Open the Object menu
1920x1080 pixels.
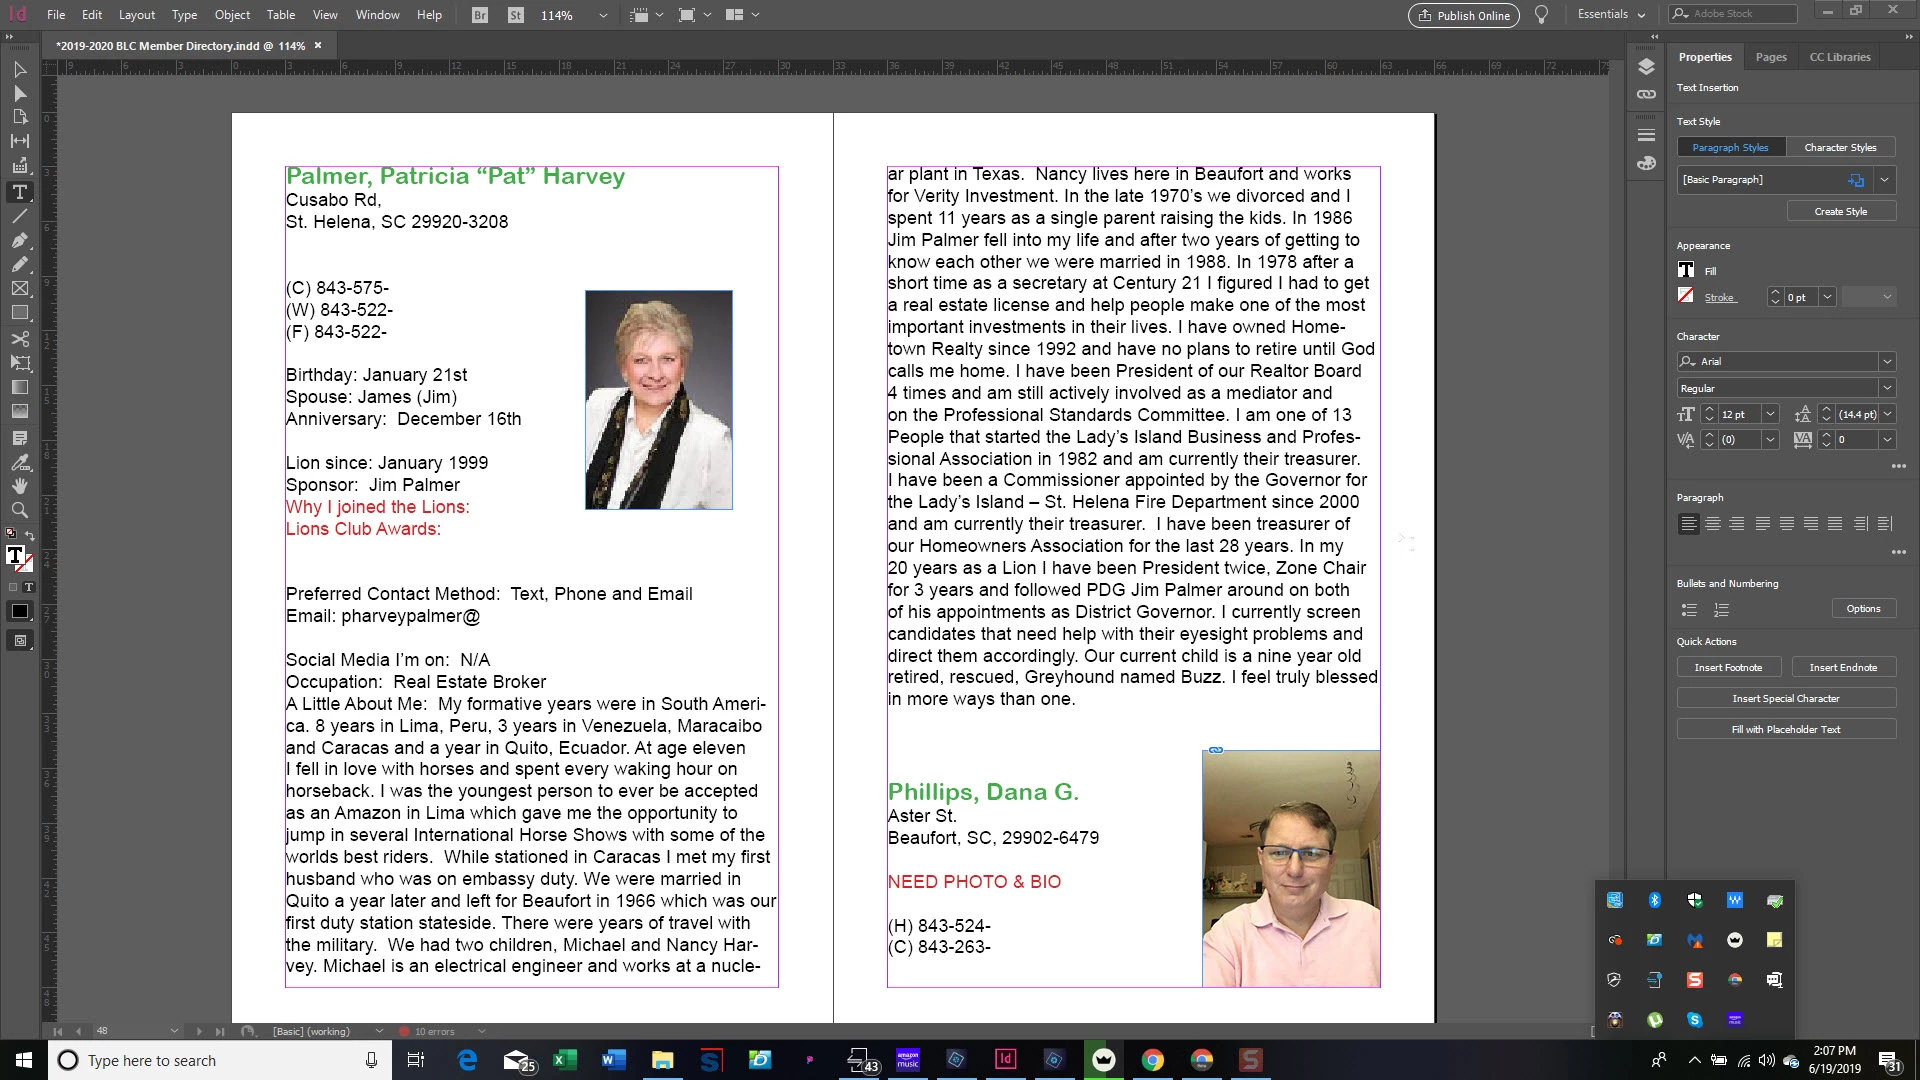coord(232,15)
